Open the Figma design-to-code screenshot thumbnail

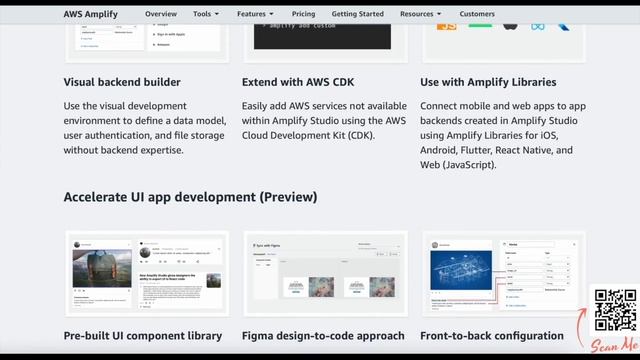[325, 274]
